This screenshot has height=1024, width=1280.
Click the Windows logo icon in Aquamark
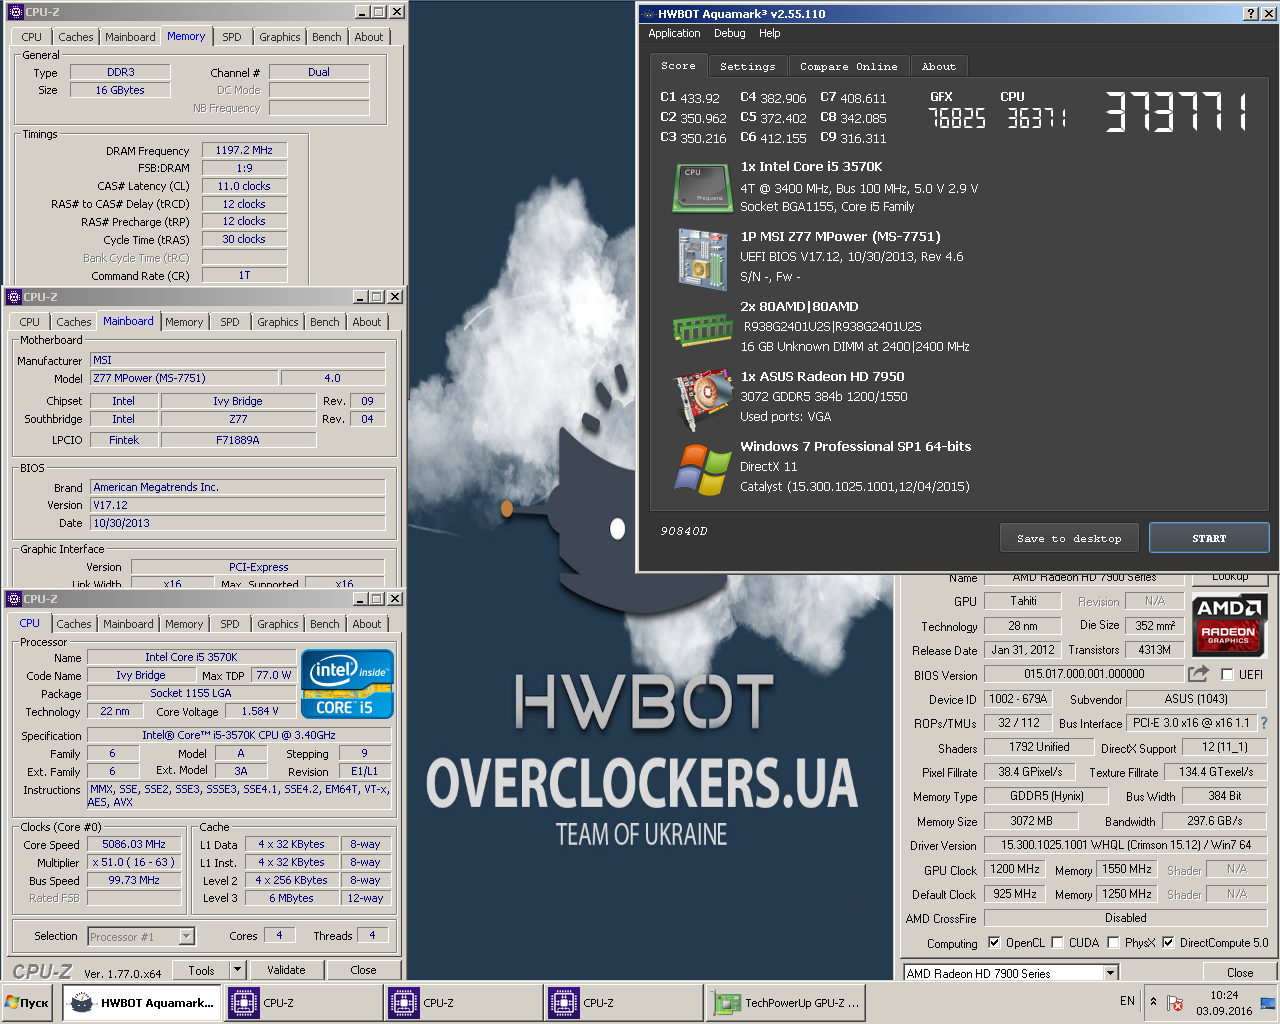pyautogui.click(x=703, y=470)
